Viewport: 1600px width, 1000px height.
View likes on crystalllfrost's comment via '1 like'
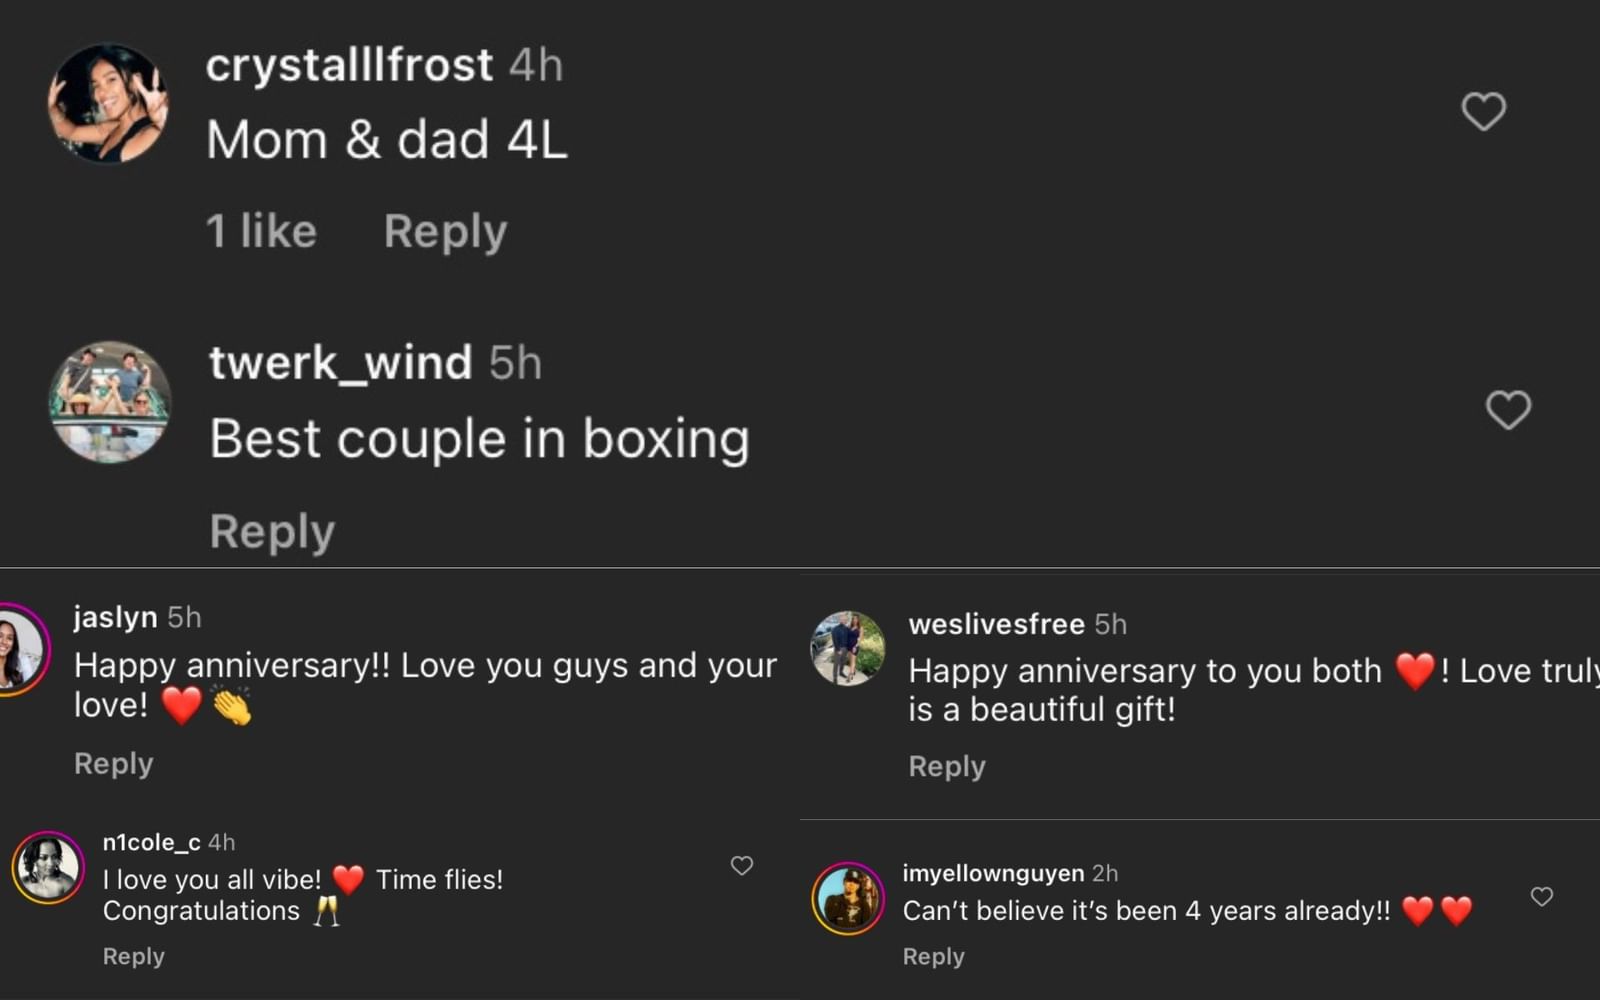(262, 230)
